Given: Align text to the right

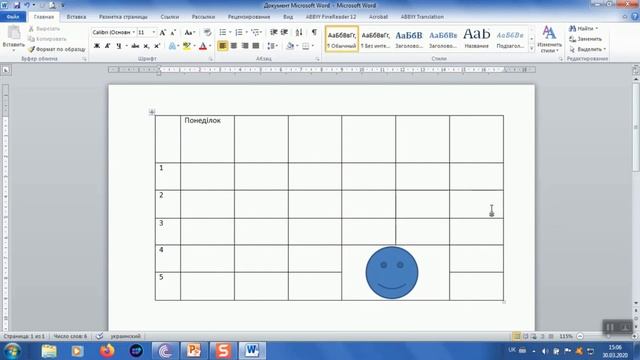Looking at the screenshot, I should 244,46.
